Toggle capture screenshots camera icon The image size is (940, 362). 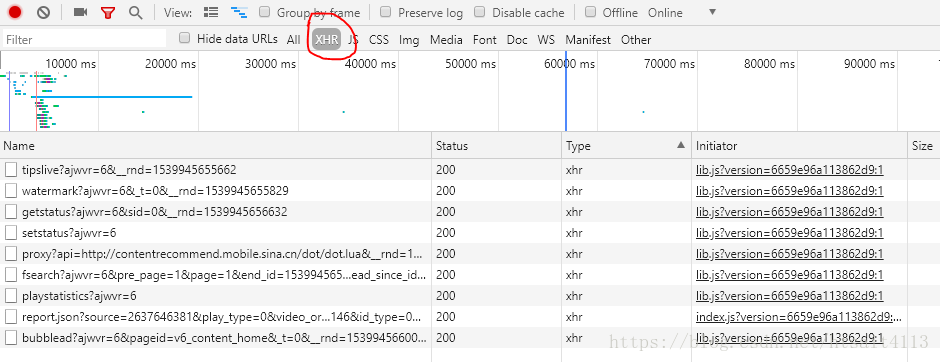[x=80, y=12]
